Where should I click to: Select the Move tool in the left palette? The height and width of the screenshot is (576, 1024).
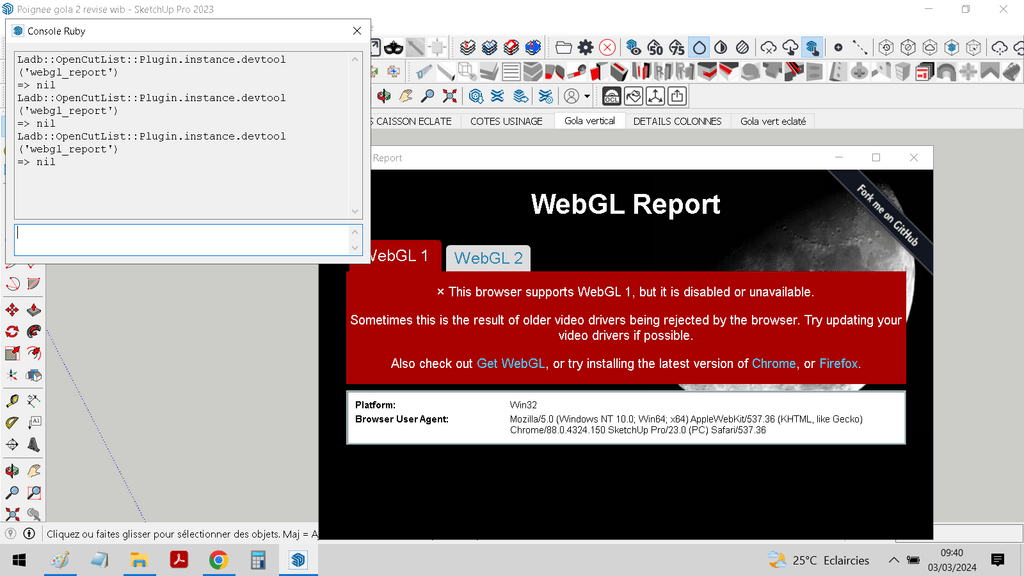coord(12,310)
